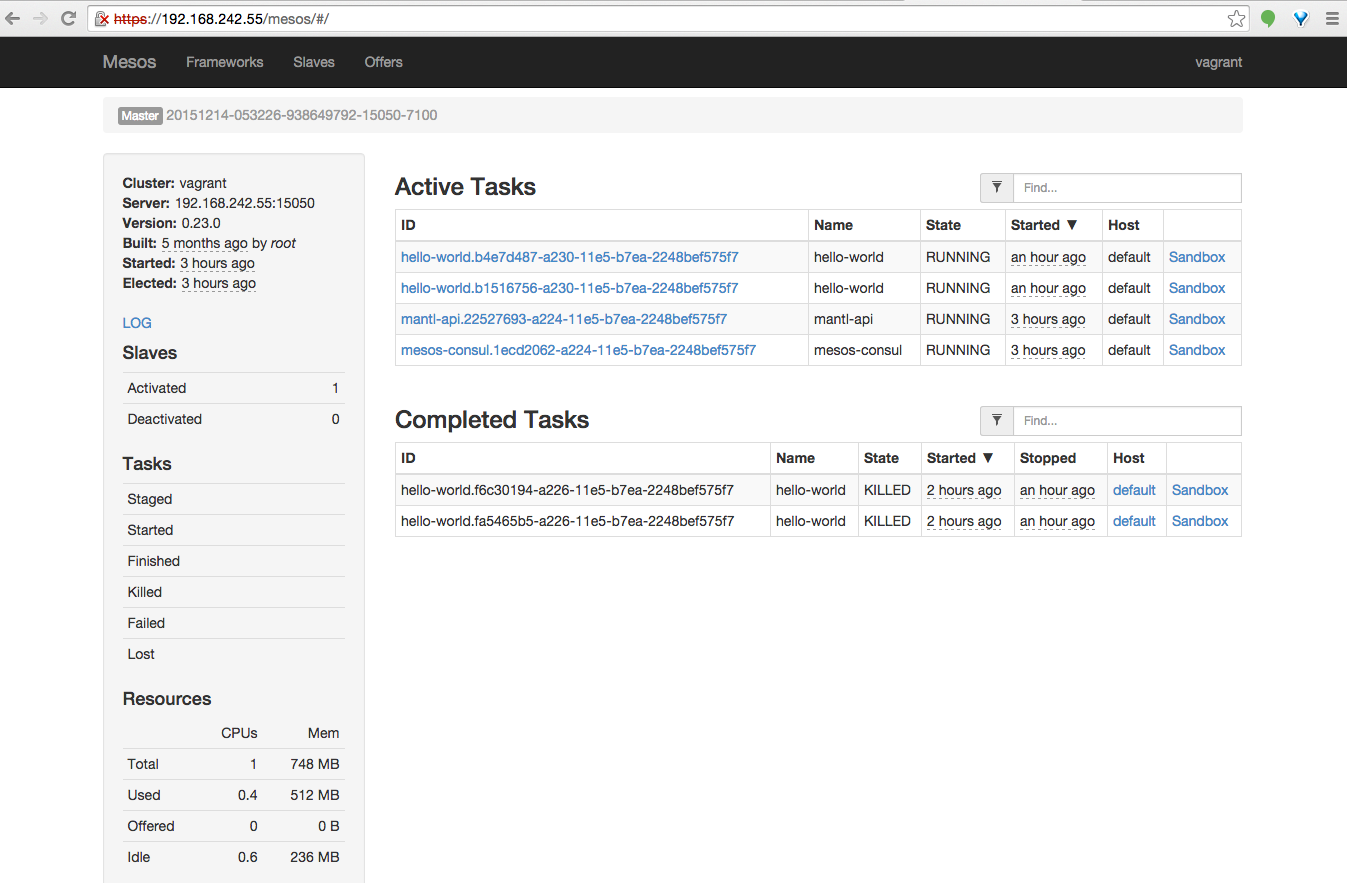
Task: Open the Mesos home brand link
Action: pos(129,62)
